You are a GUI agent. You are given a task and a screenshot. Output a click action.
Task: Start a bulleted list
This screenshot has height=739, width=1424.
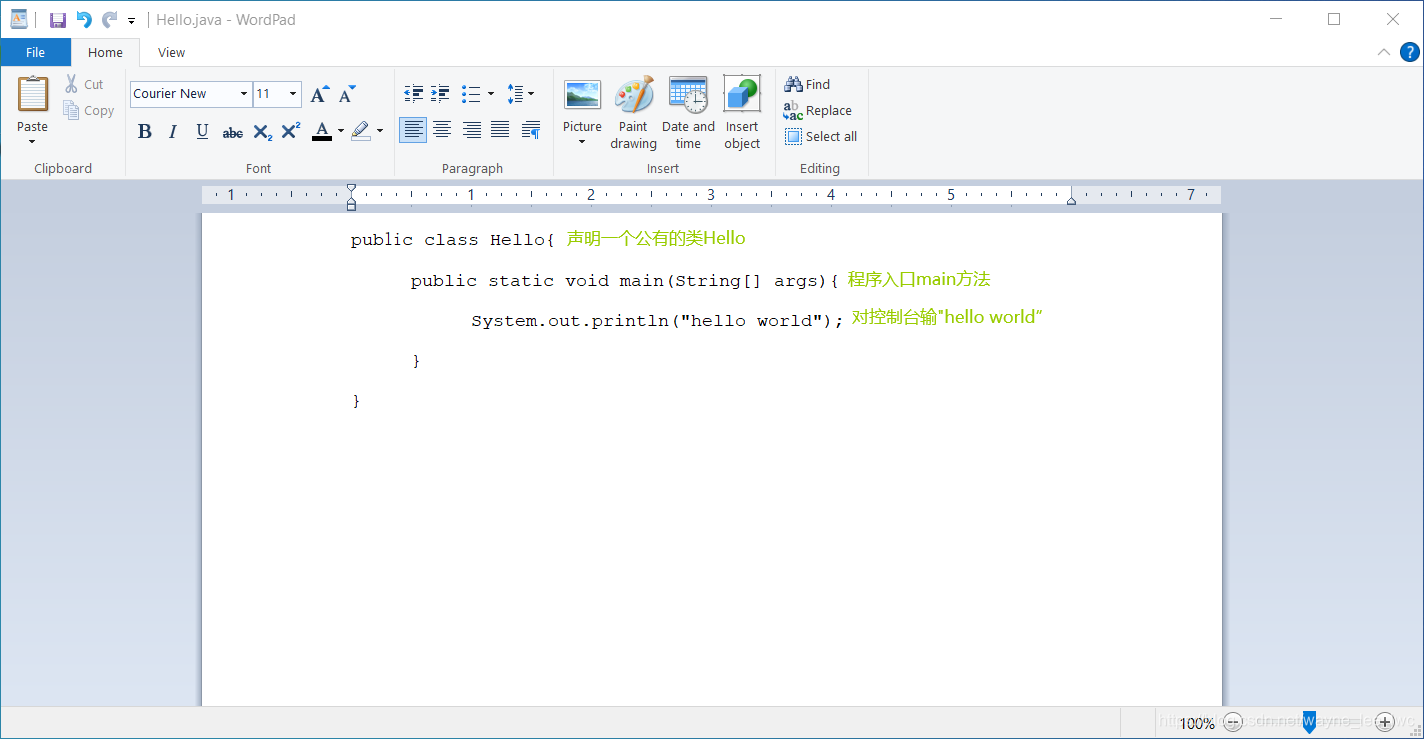471,94
